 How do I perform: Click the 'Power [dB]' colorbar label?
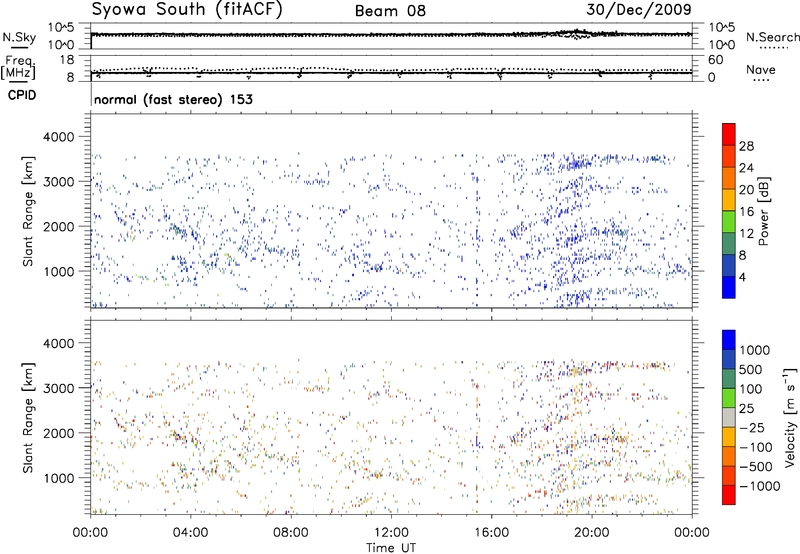click(763, 211)
